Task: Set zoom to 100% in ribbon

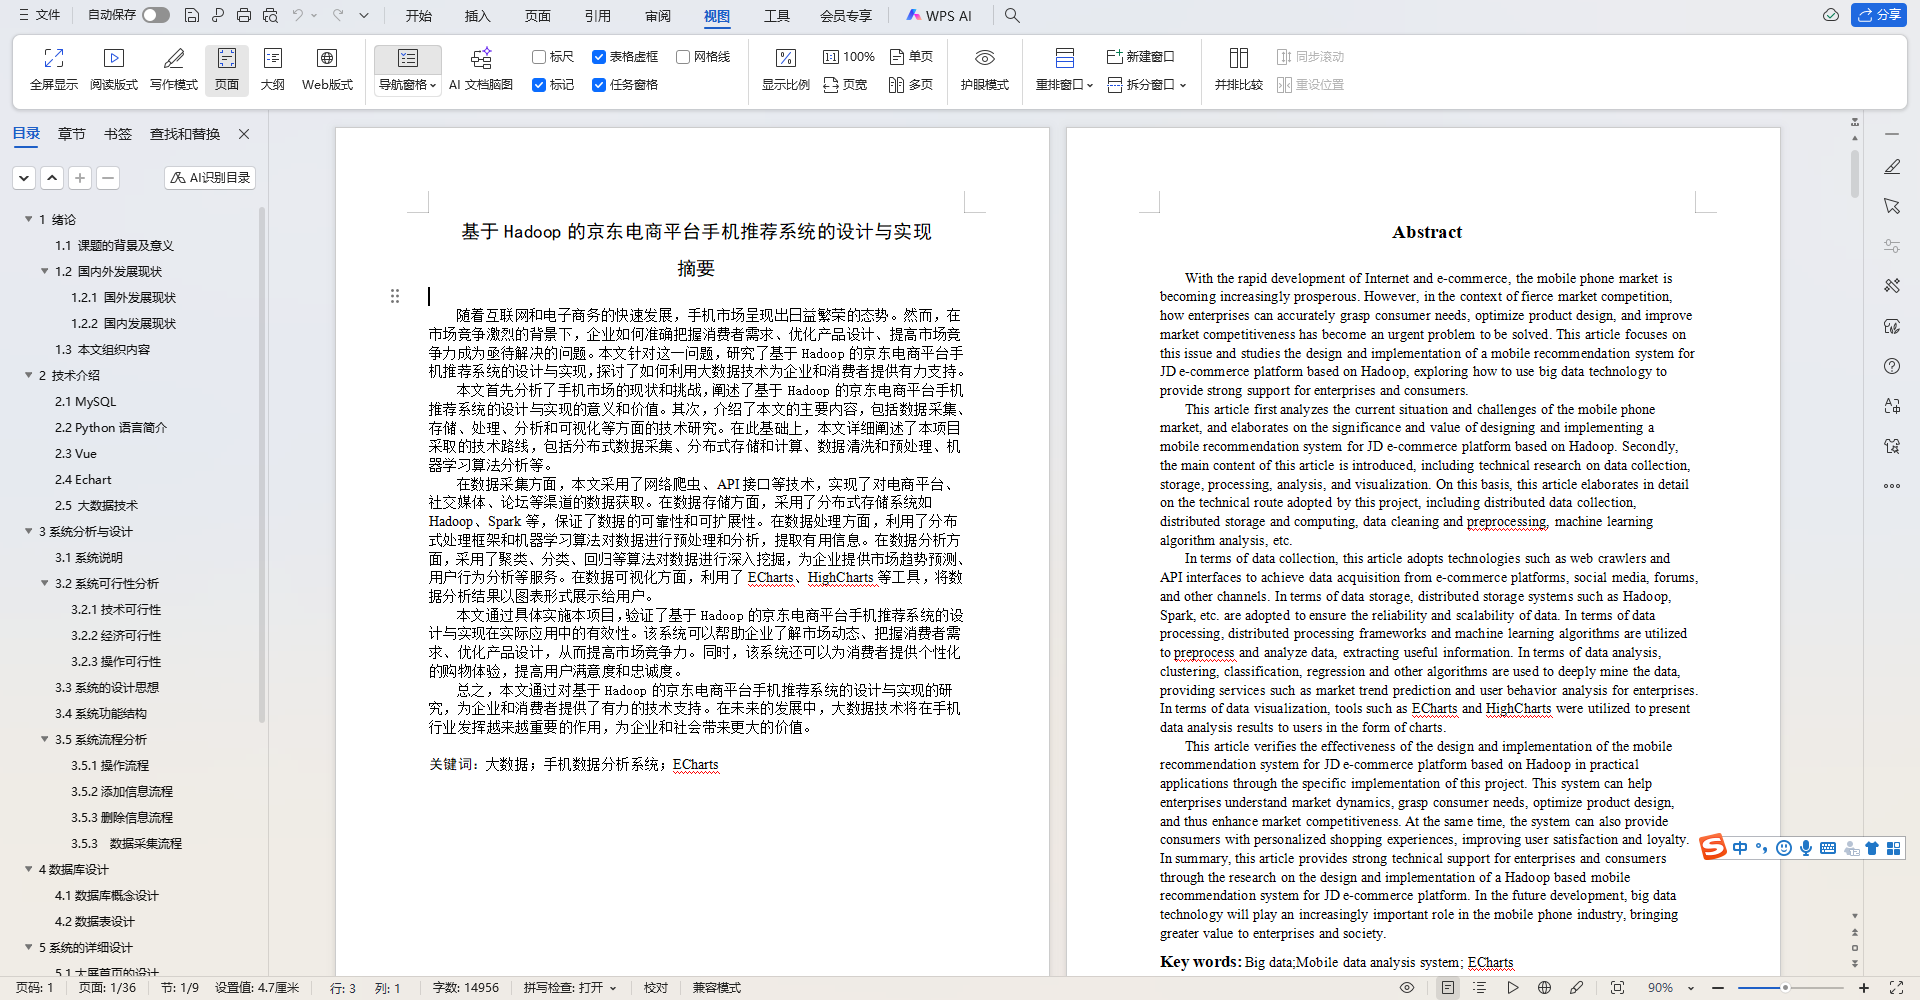Action: pyautogui.click(x=849, y=57)
